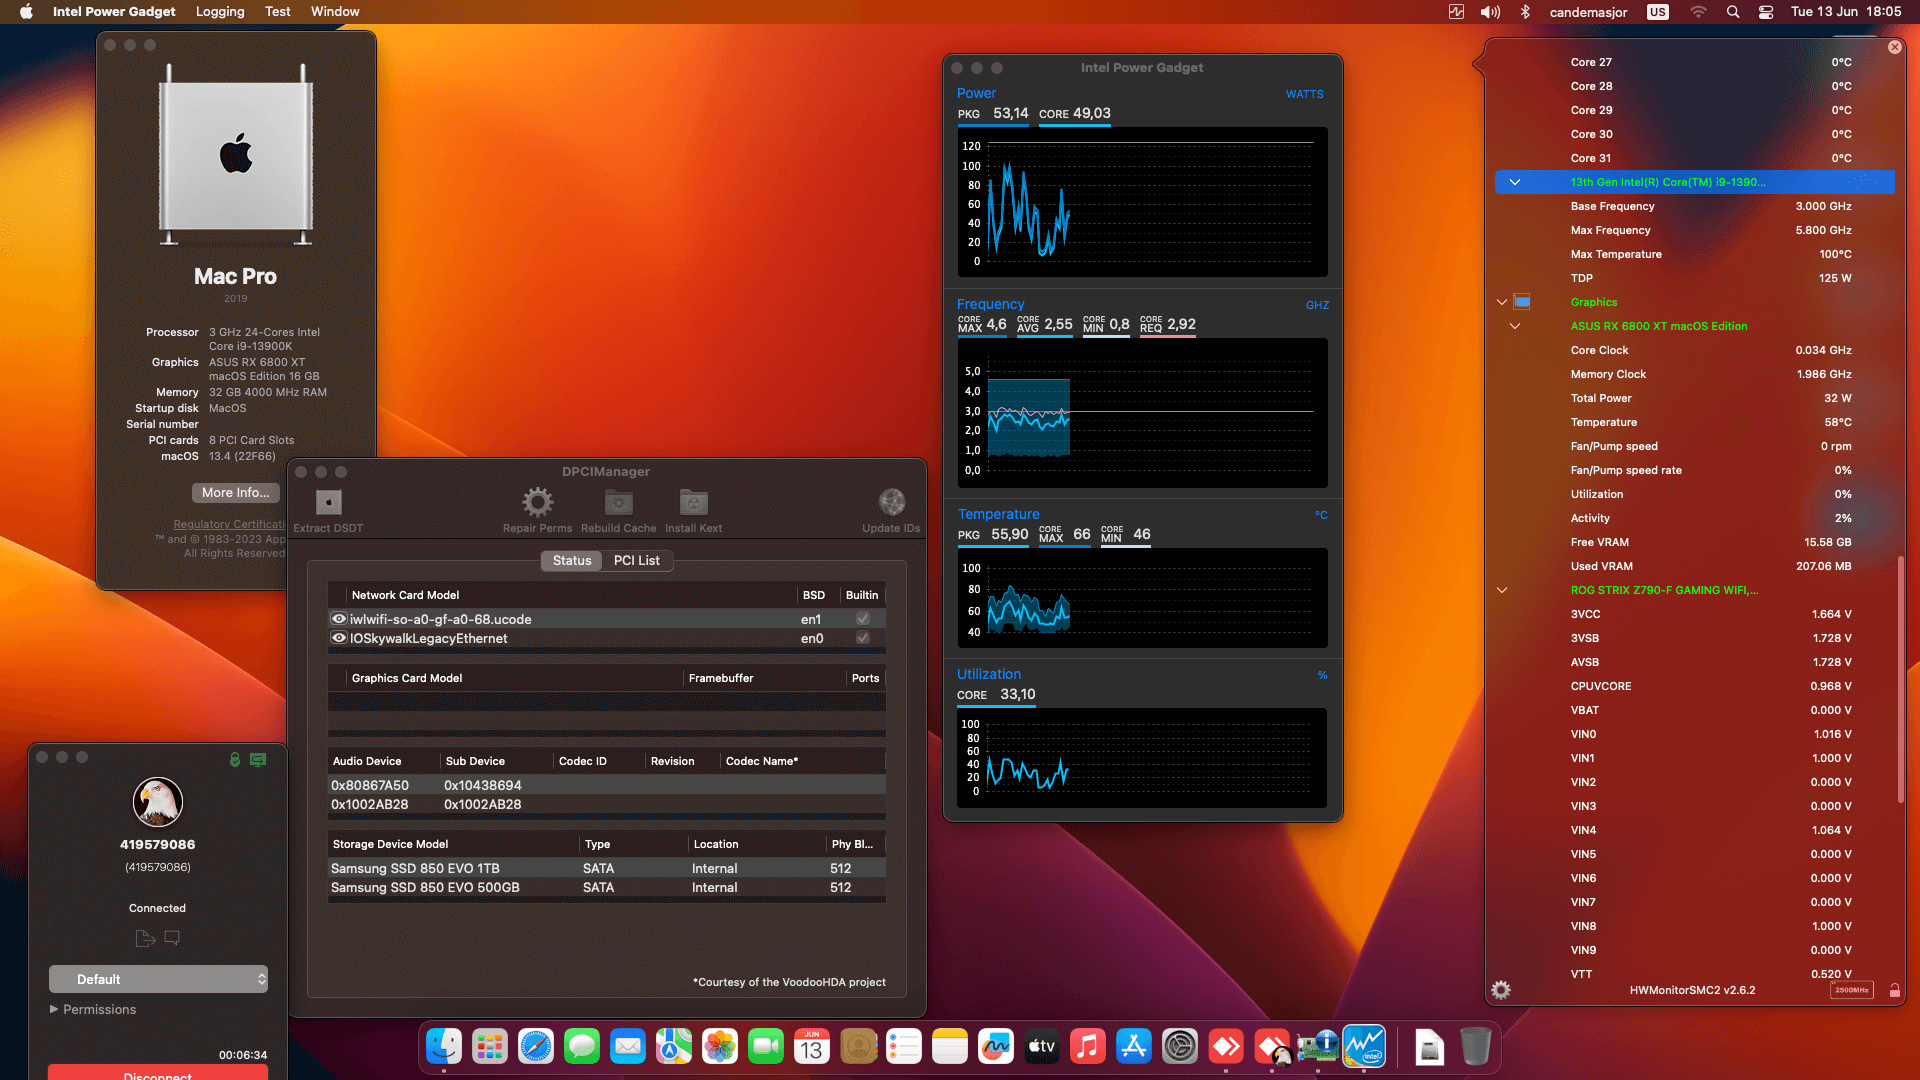1920x1080 pixels.
Task: Click the Disconnect button in AnyDesk
Action: 158,1074
